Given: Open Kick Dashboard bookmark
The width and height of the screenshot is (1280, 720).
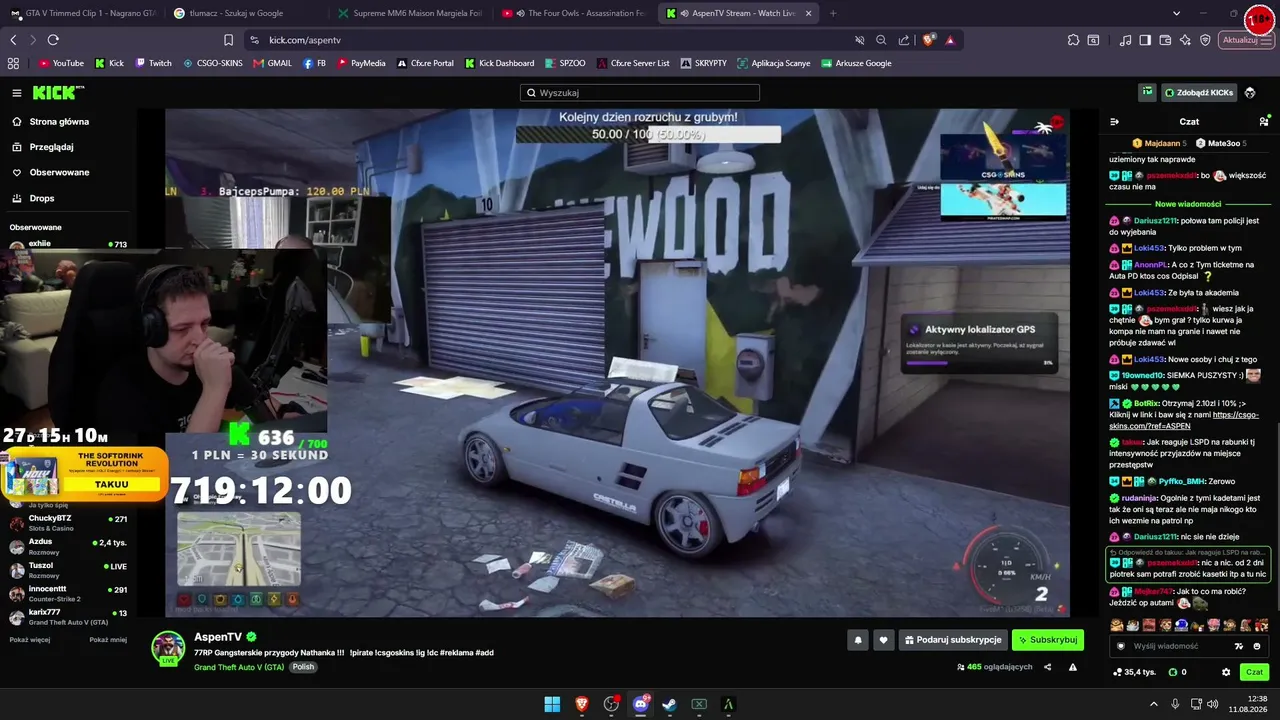Looking at the screenshot, I should click(499, 63).
